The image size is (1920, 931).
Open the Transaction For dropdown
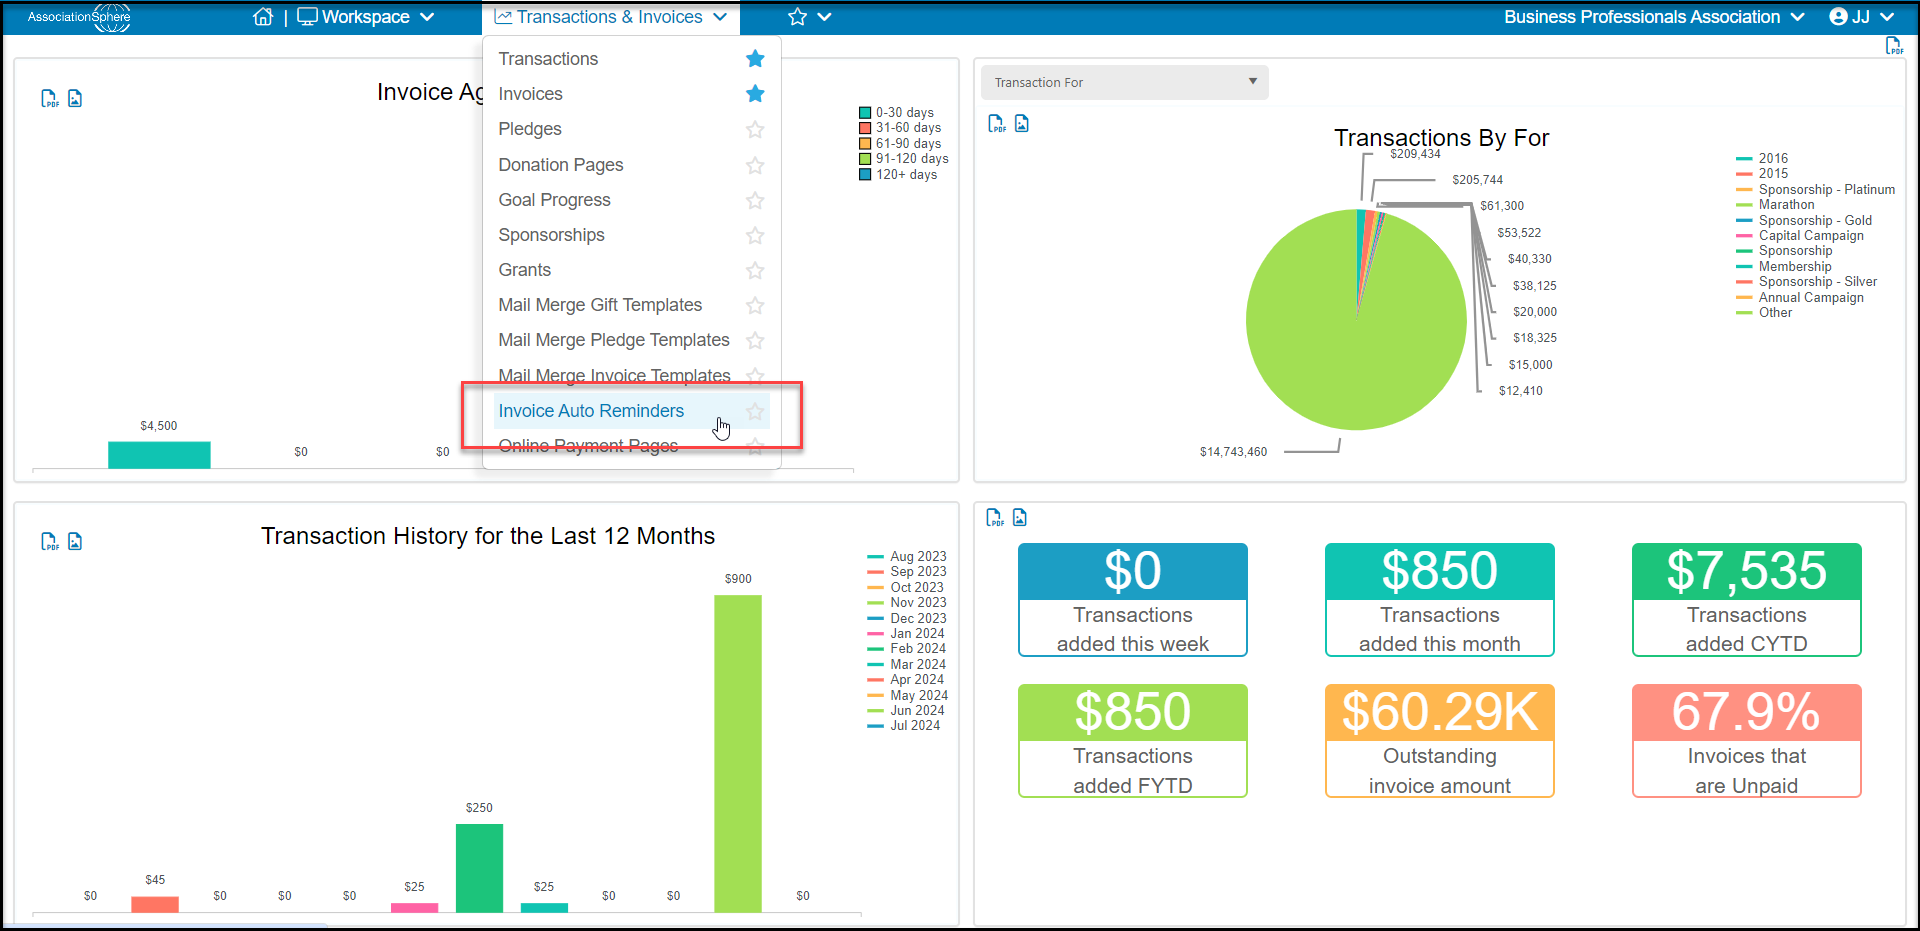pyautogui.click(x=1125, y=82)
